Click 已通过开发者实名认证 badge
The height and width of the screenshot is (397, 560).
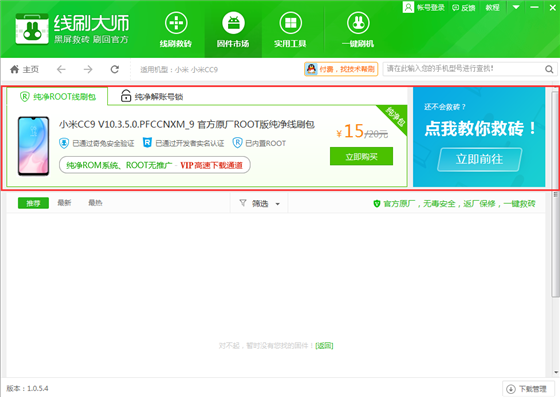pyautogui.click(x=184, y=143)
